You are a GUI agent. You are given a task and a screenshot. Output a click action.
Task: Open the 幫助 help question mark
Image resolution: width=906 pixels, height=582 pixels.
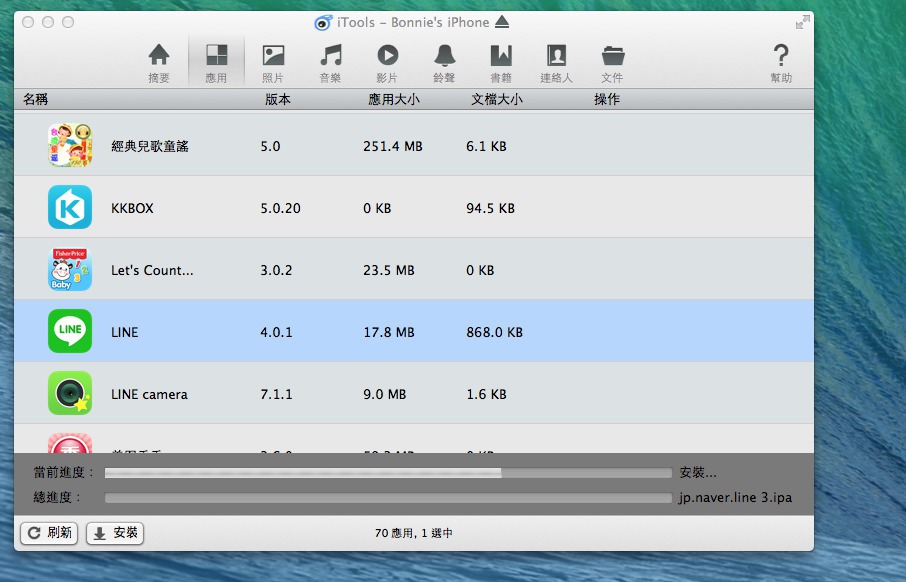(781, 64)
